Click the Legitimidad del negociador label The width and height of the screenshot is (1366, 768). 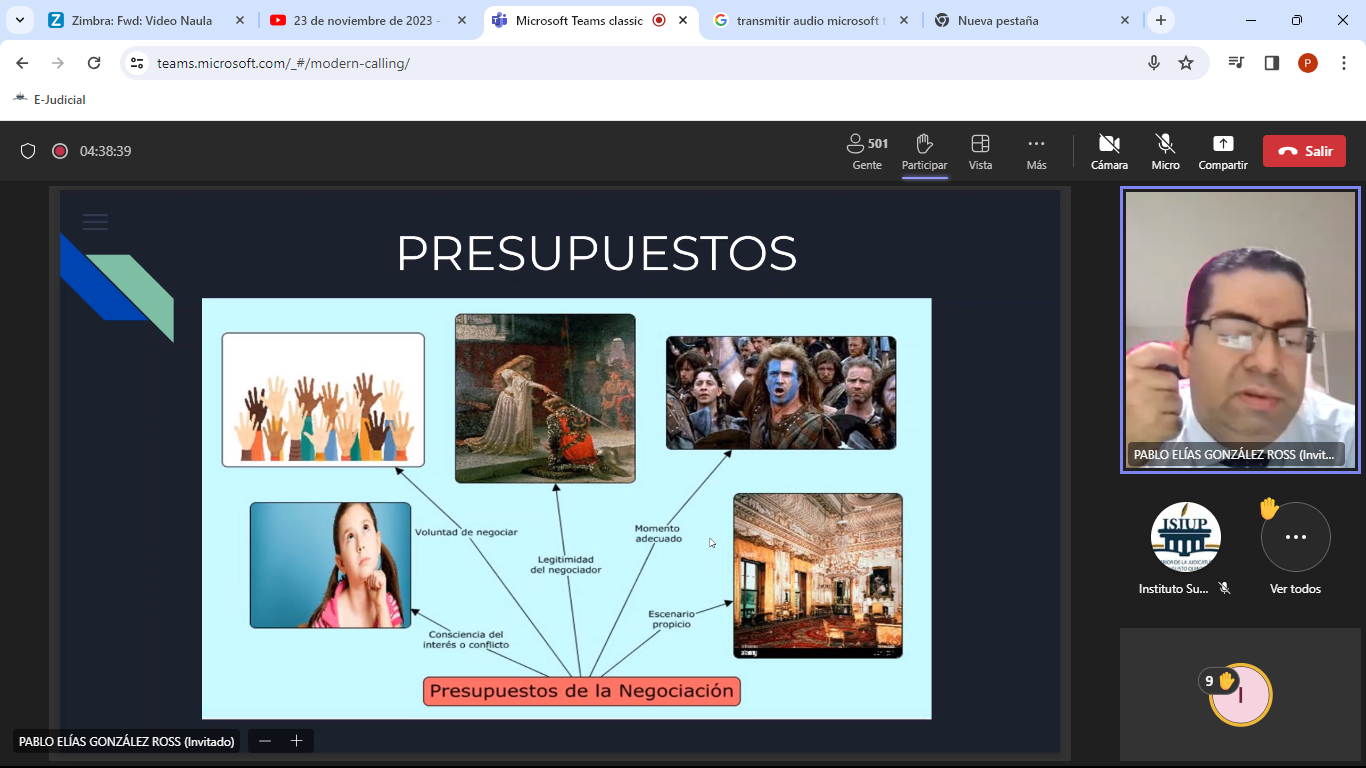pos(566,564)
